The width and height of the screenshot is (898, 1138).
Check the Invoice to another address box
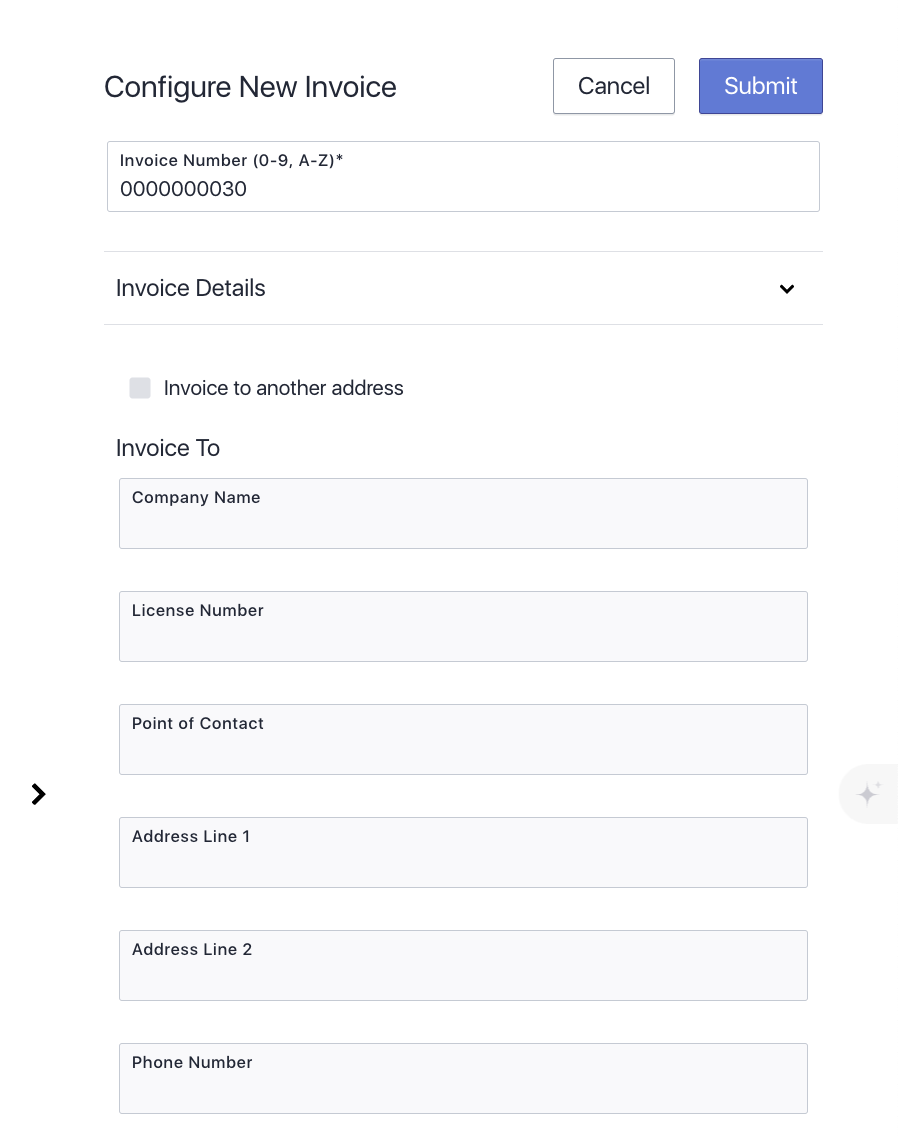[x=140, y=388]
